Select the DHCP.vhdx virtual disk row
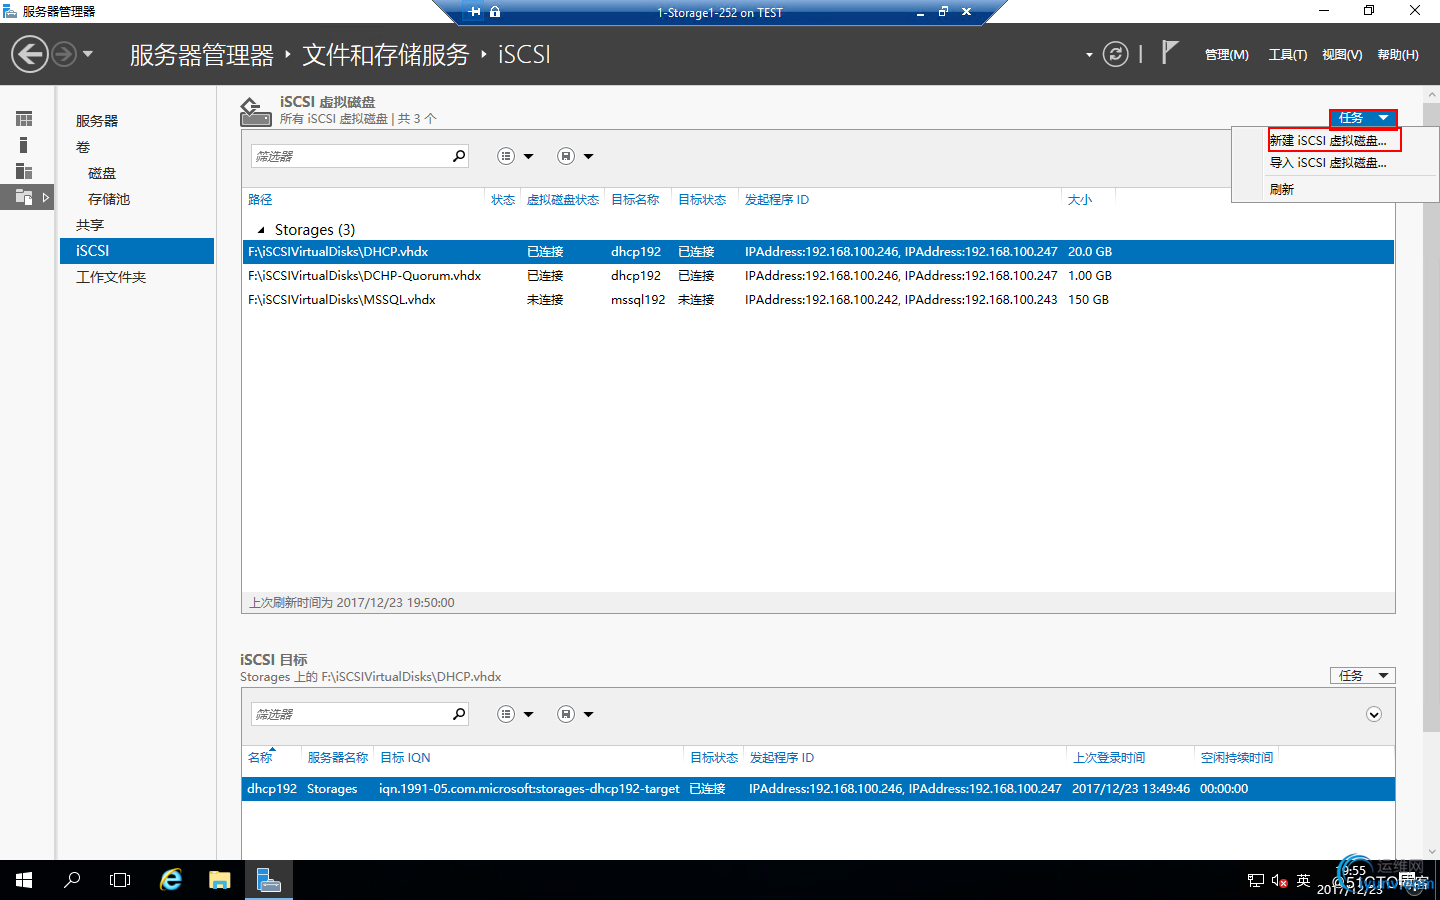 (817, 252)
